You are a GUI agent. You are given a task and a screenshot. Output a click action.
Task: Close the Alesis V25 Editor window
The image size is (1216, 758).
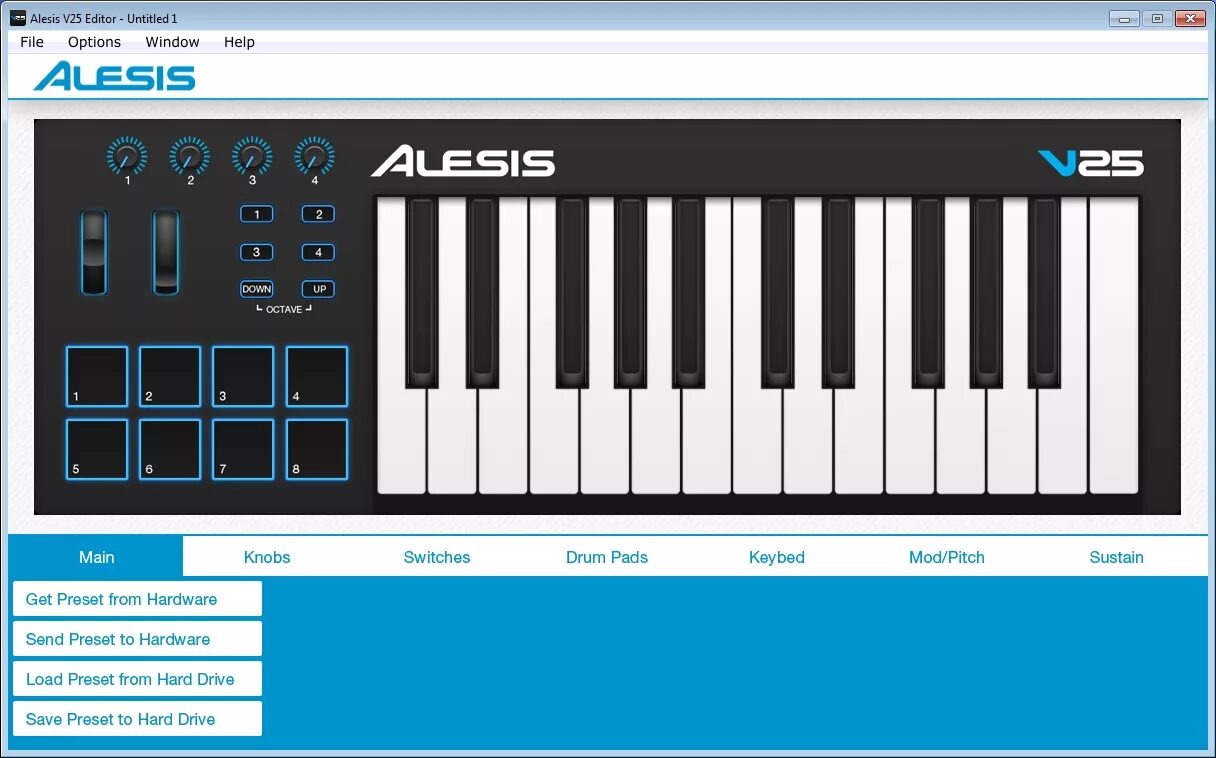1190,18
